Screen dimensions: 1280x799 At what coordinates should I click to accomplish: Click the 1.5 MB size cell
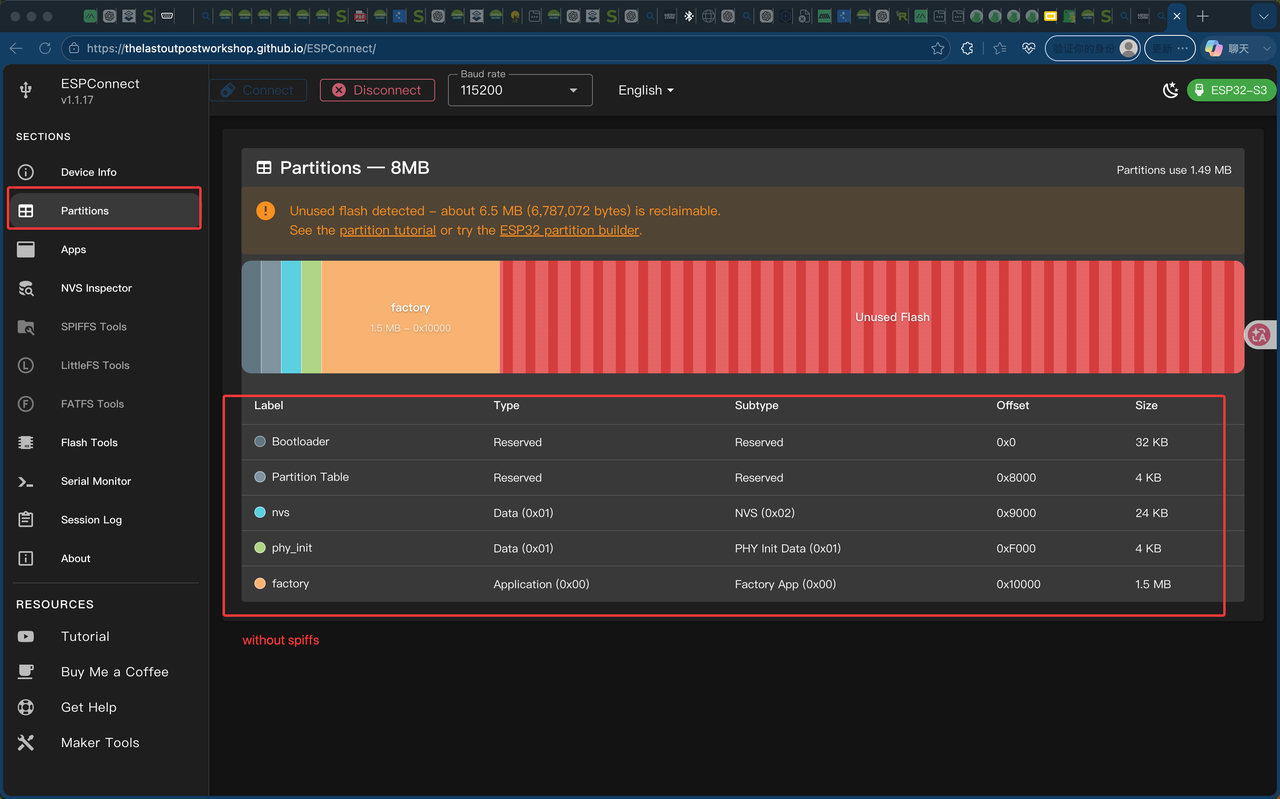click(x=1153, y=584)
